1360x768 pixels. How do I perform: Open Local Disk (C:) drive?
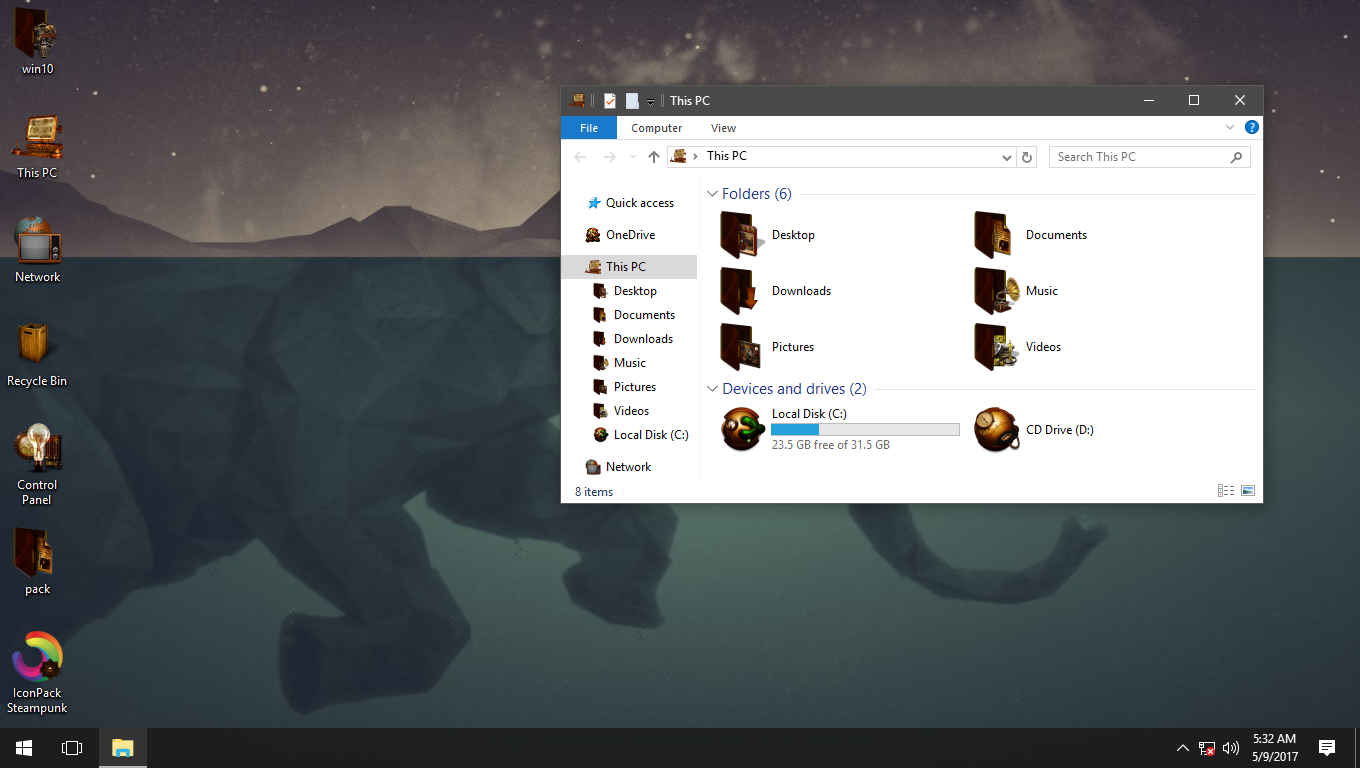coord(808,413)
